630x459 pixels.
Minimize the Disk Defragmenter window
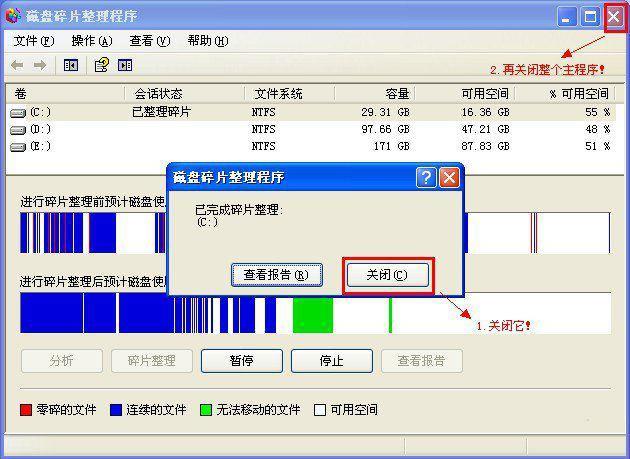pyautogui.click(x=567, y=17)
